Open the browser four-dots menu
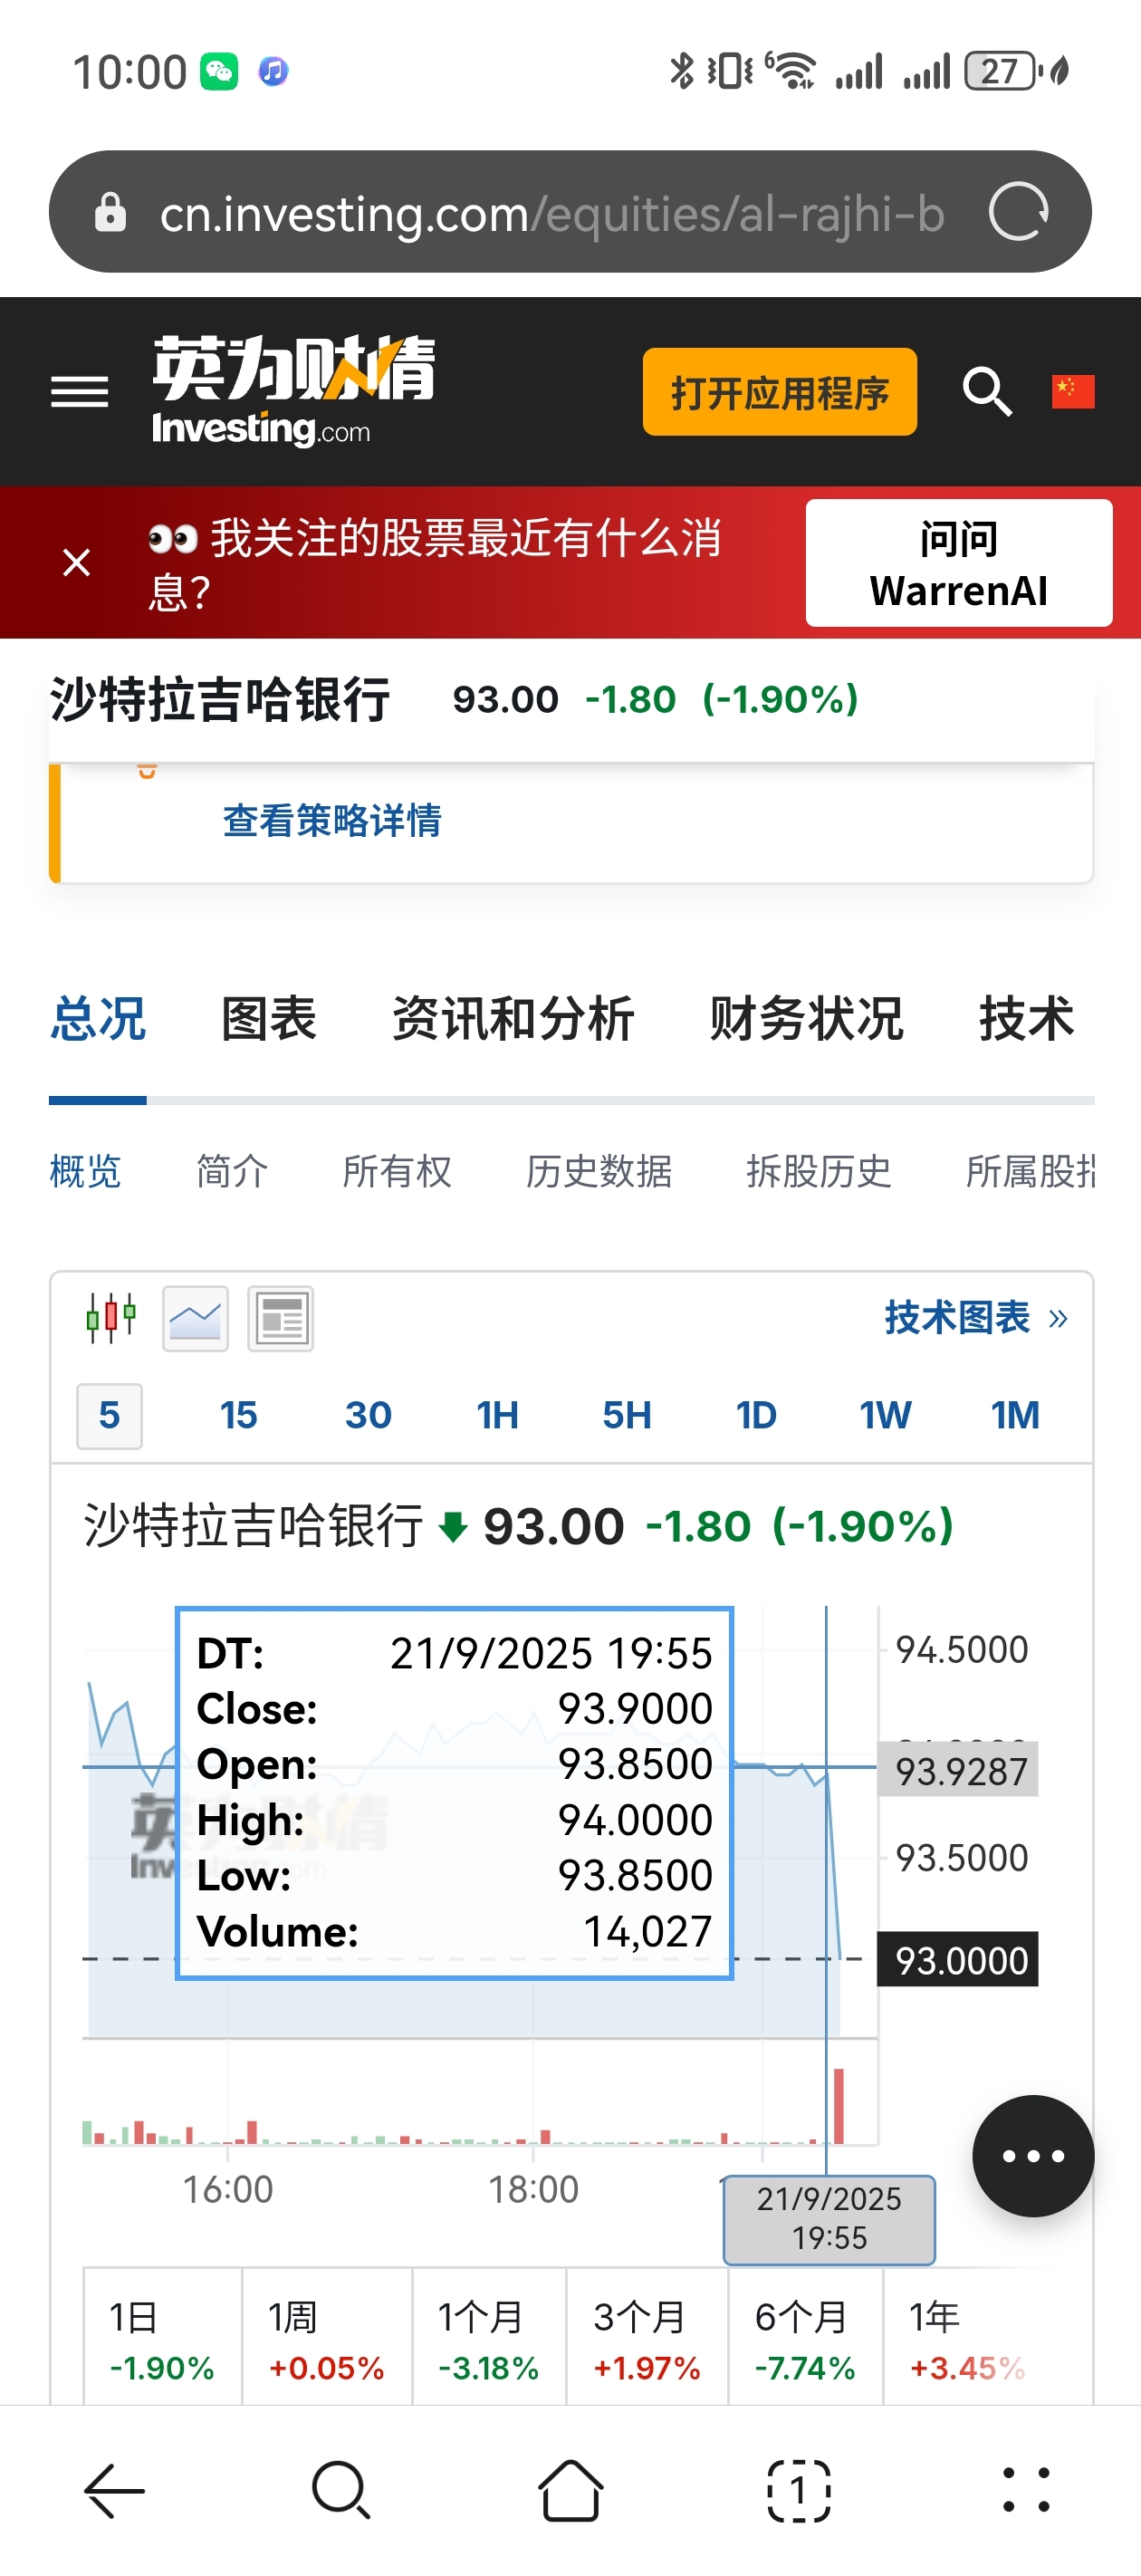Image resolution: width=1141 pixels, height=2576 pixels. [x=1026, y=2489]
